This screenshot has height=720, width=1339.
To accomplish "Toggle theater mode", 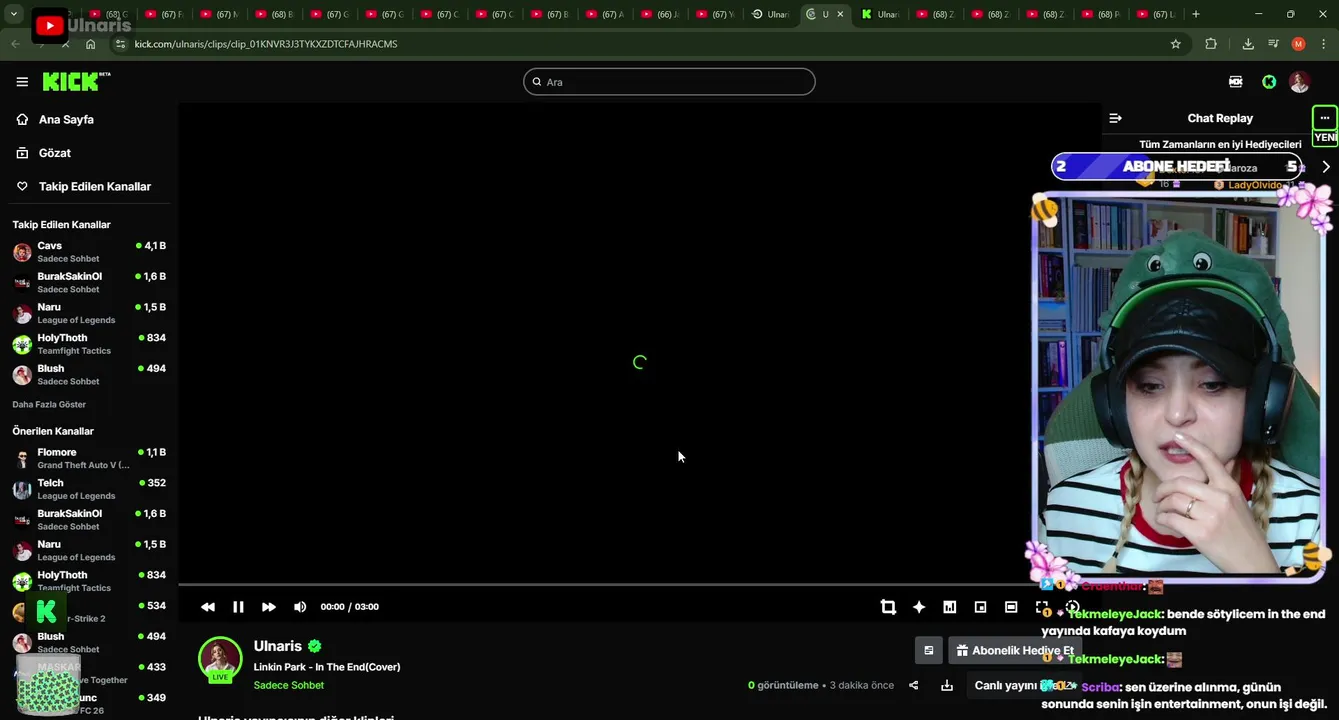I will [1011, 607].
